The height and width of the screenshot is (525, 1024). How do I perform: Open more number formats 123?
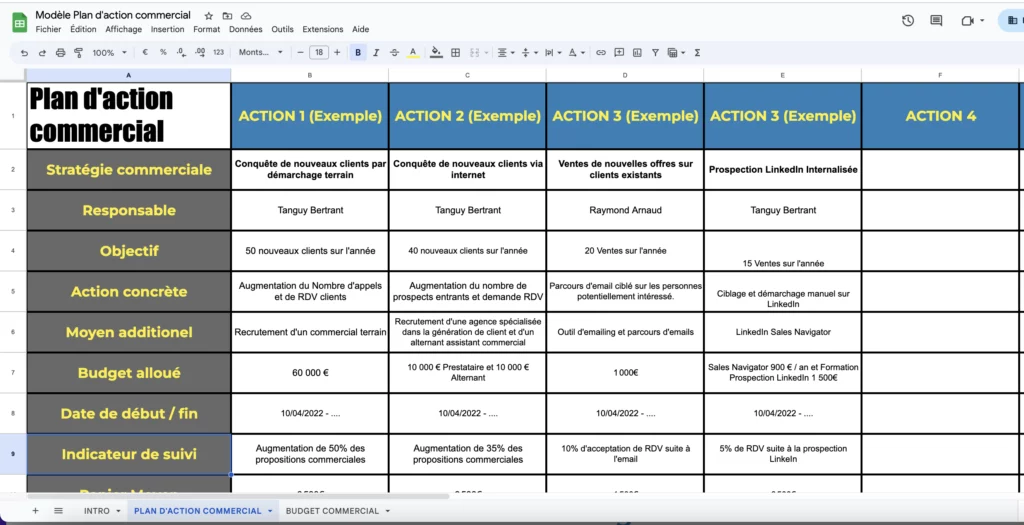pos(219,53)
